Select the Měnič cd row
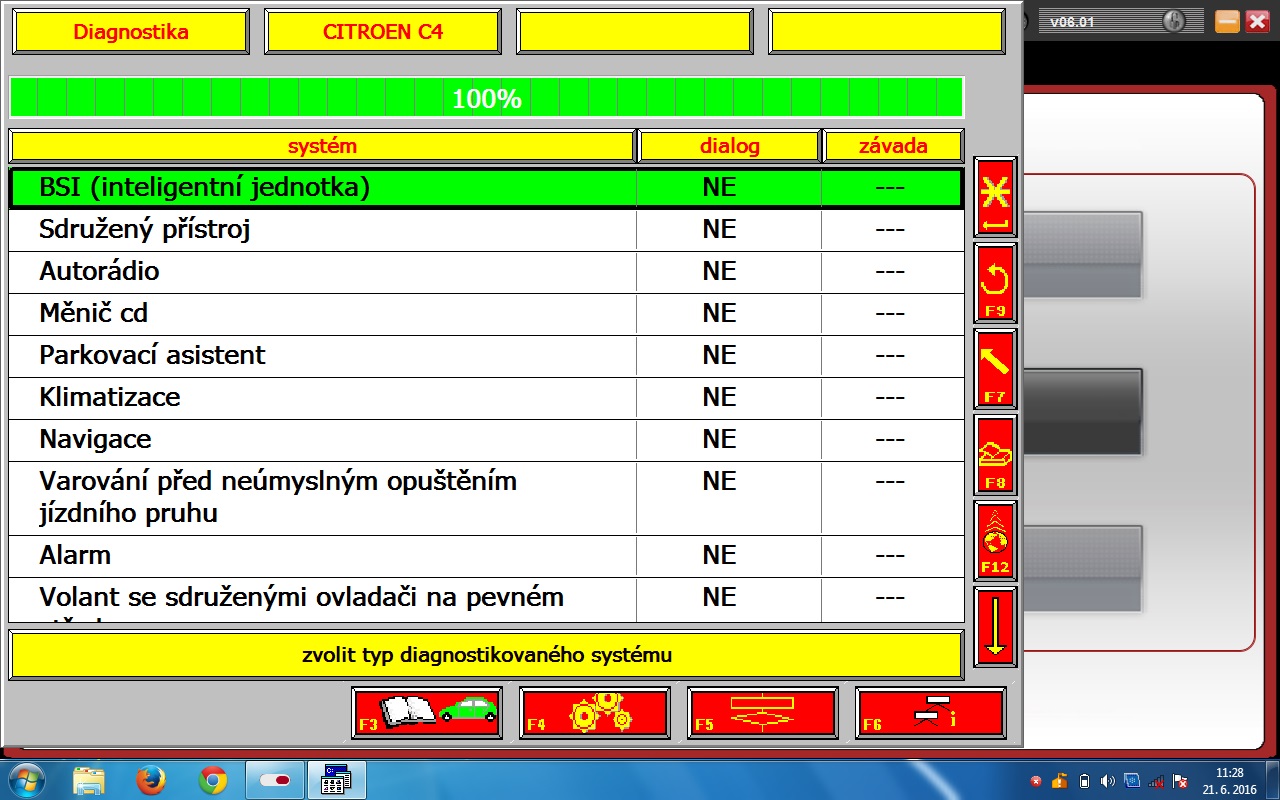1280x800 pixels. (486, 314)
